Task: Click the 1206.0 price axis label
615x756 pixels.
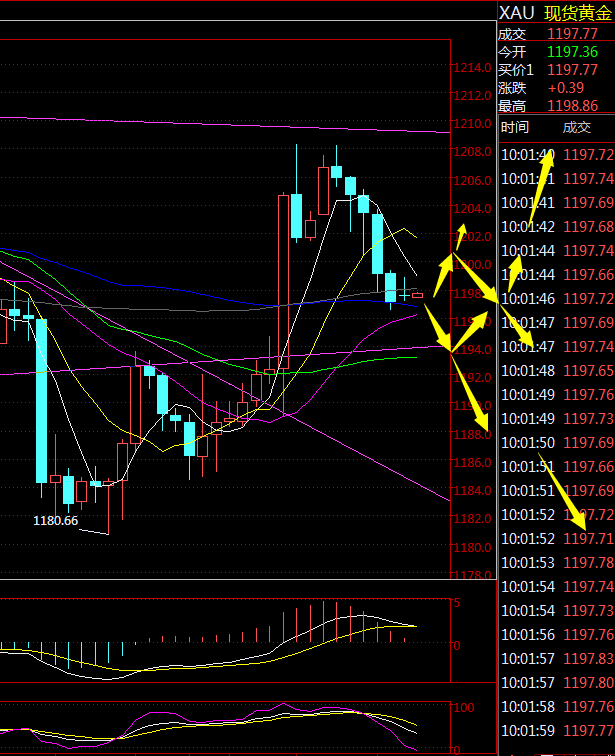Action: click(472, 180)
